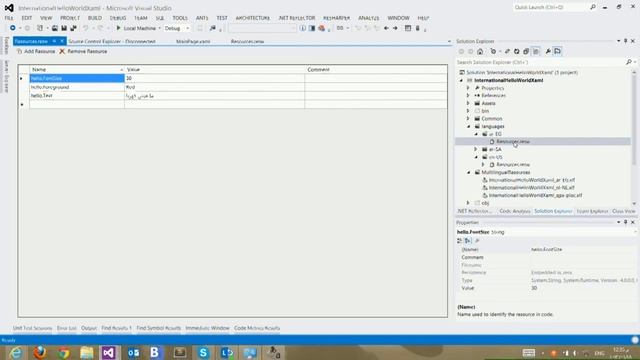Open Outlook from the taskbar
This screenshot has width=640, height=360.
[x=133, y=352]
